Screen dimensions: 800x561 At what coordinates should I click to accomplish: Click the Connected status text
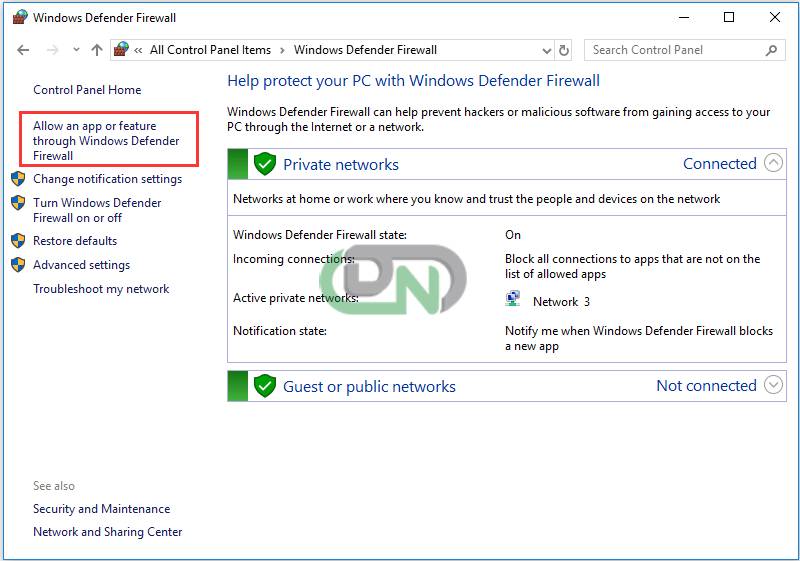click(719, 164)
